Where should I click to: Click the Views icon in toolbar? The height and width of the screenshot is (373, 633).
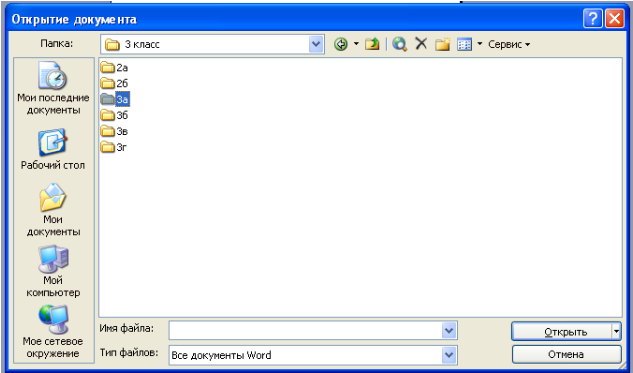pyautogui.click(x=464, y=44)
